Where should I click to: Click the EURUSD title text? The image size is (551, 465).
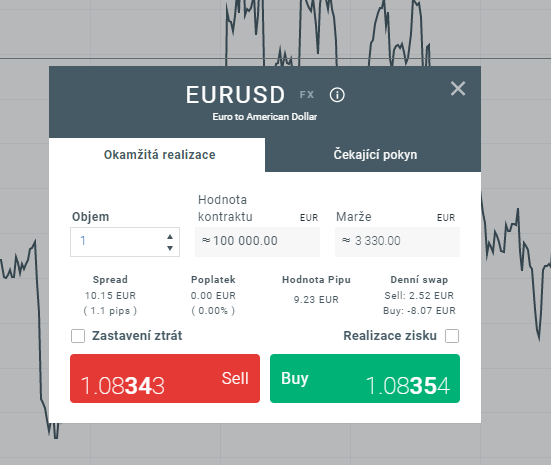point(235,95)
